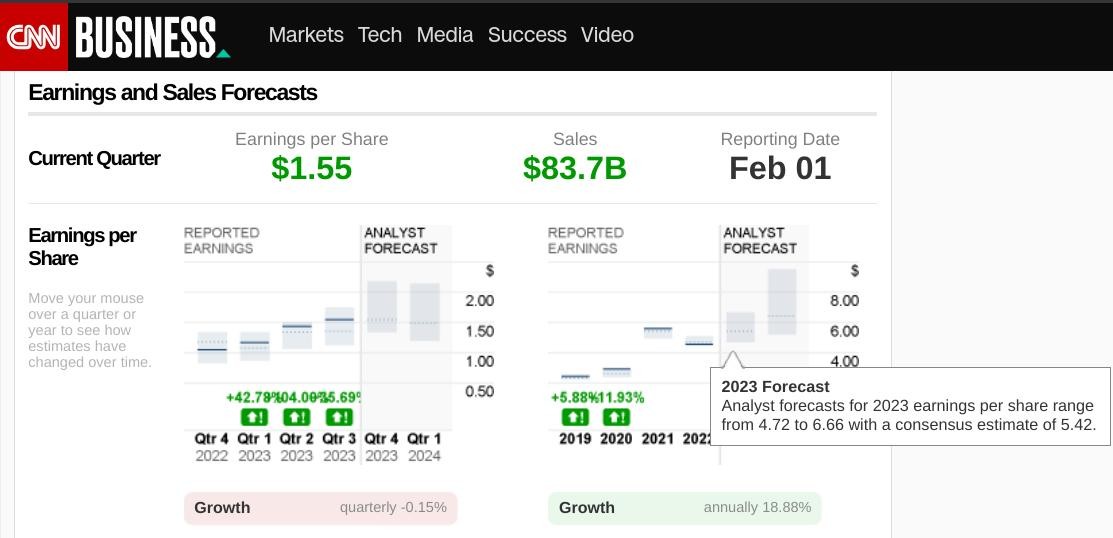Click the red CNN logo
1113x538 pixels.
pos(34,36)
